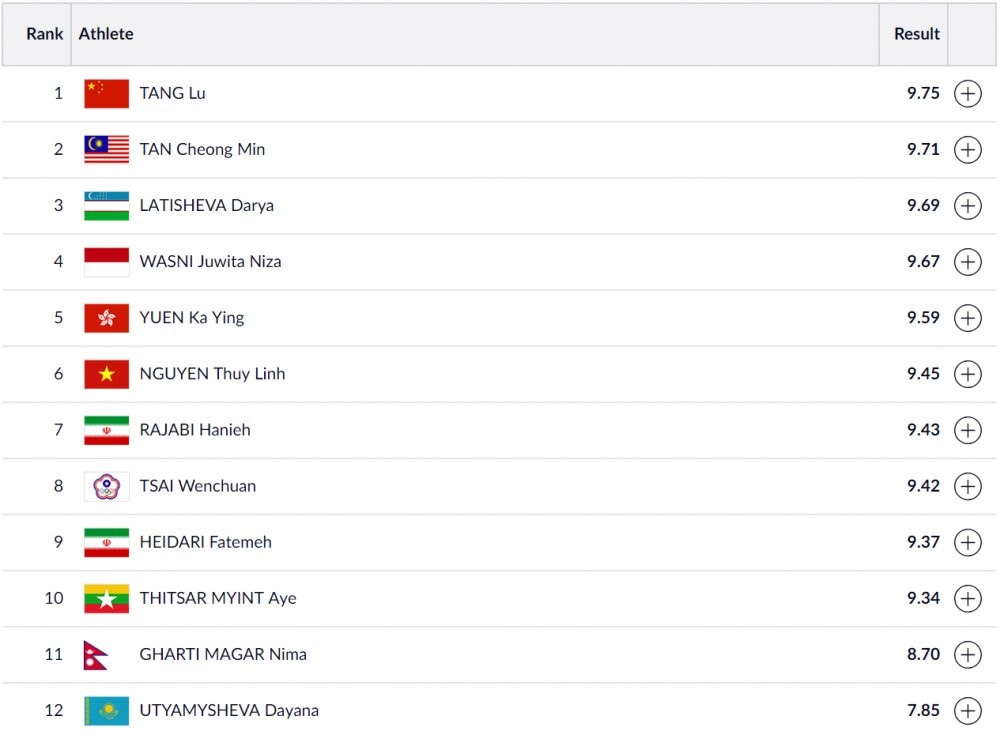The height and width of the screenshot is (750, 1000).
Task: Click Myanmar flag beside THITSAR MYINT Aye
Action: coord(106,598)
